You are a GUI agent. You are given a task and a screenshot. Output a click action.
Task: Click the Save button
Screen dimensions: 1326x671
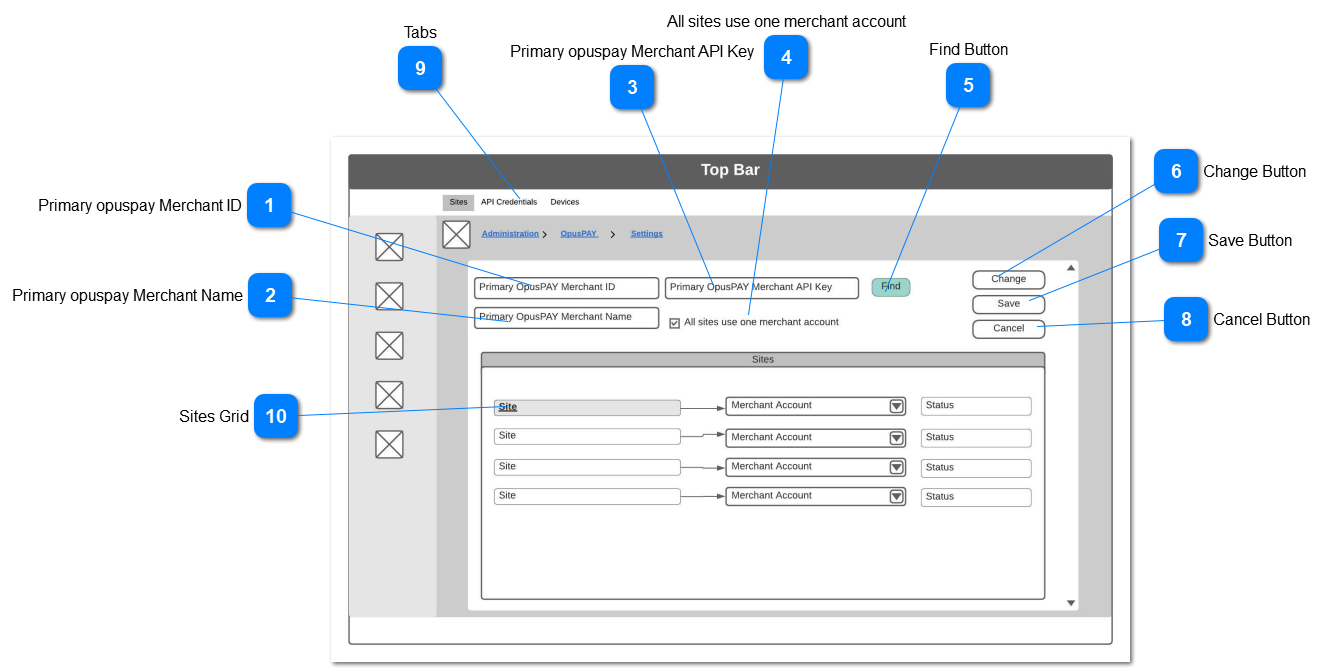pos(1008,304)
